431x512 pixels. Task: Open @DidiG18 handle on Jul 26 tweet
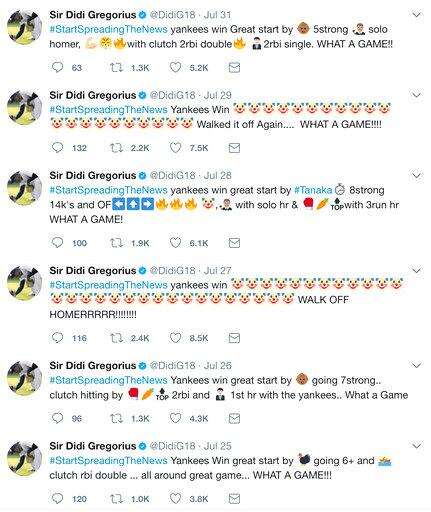pyautogui.click(x=172, y=365)
